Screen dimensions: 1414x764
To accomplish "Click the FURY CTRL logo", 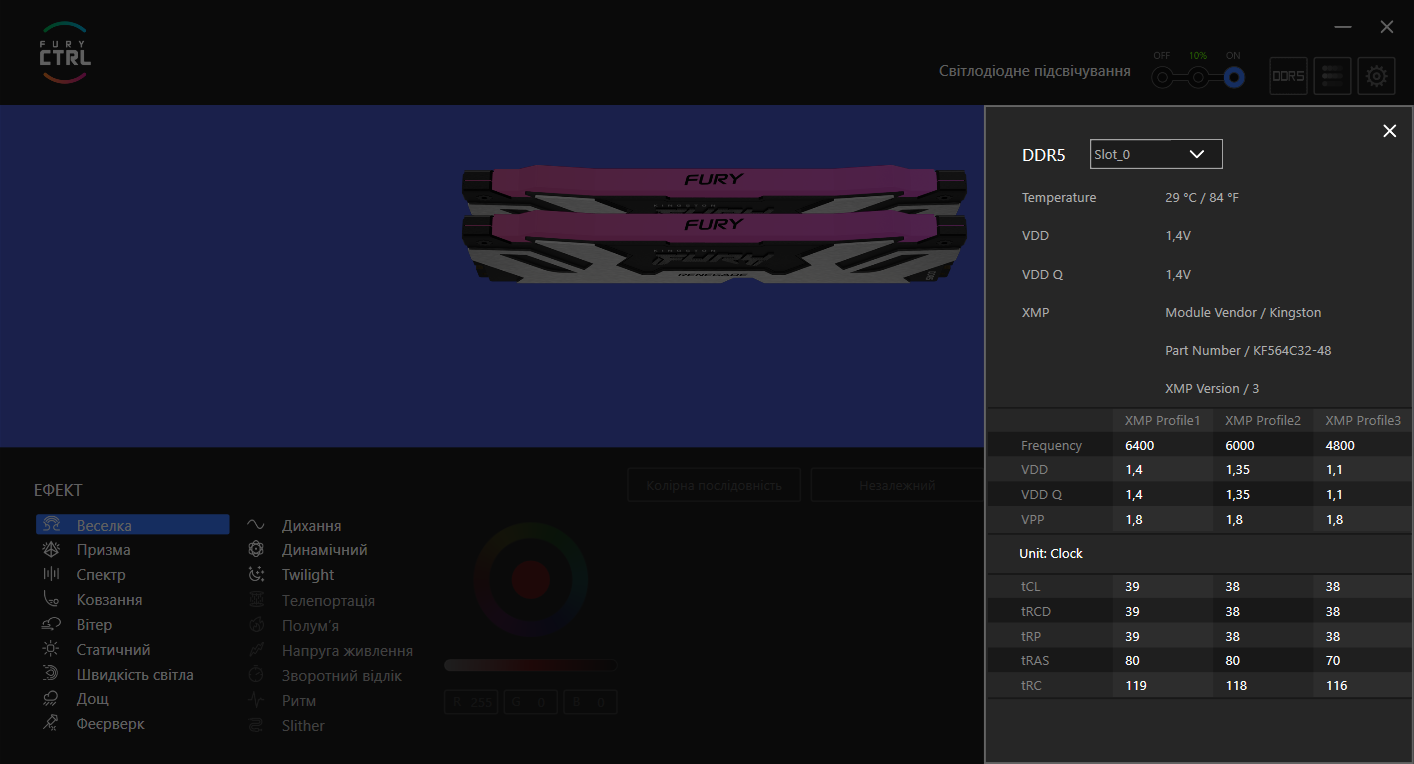I will click(x=65, y=53).
